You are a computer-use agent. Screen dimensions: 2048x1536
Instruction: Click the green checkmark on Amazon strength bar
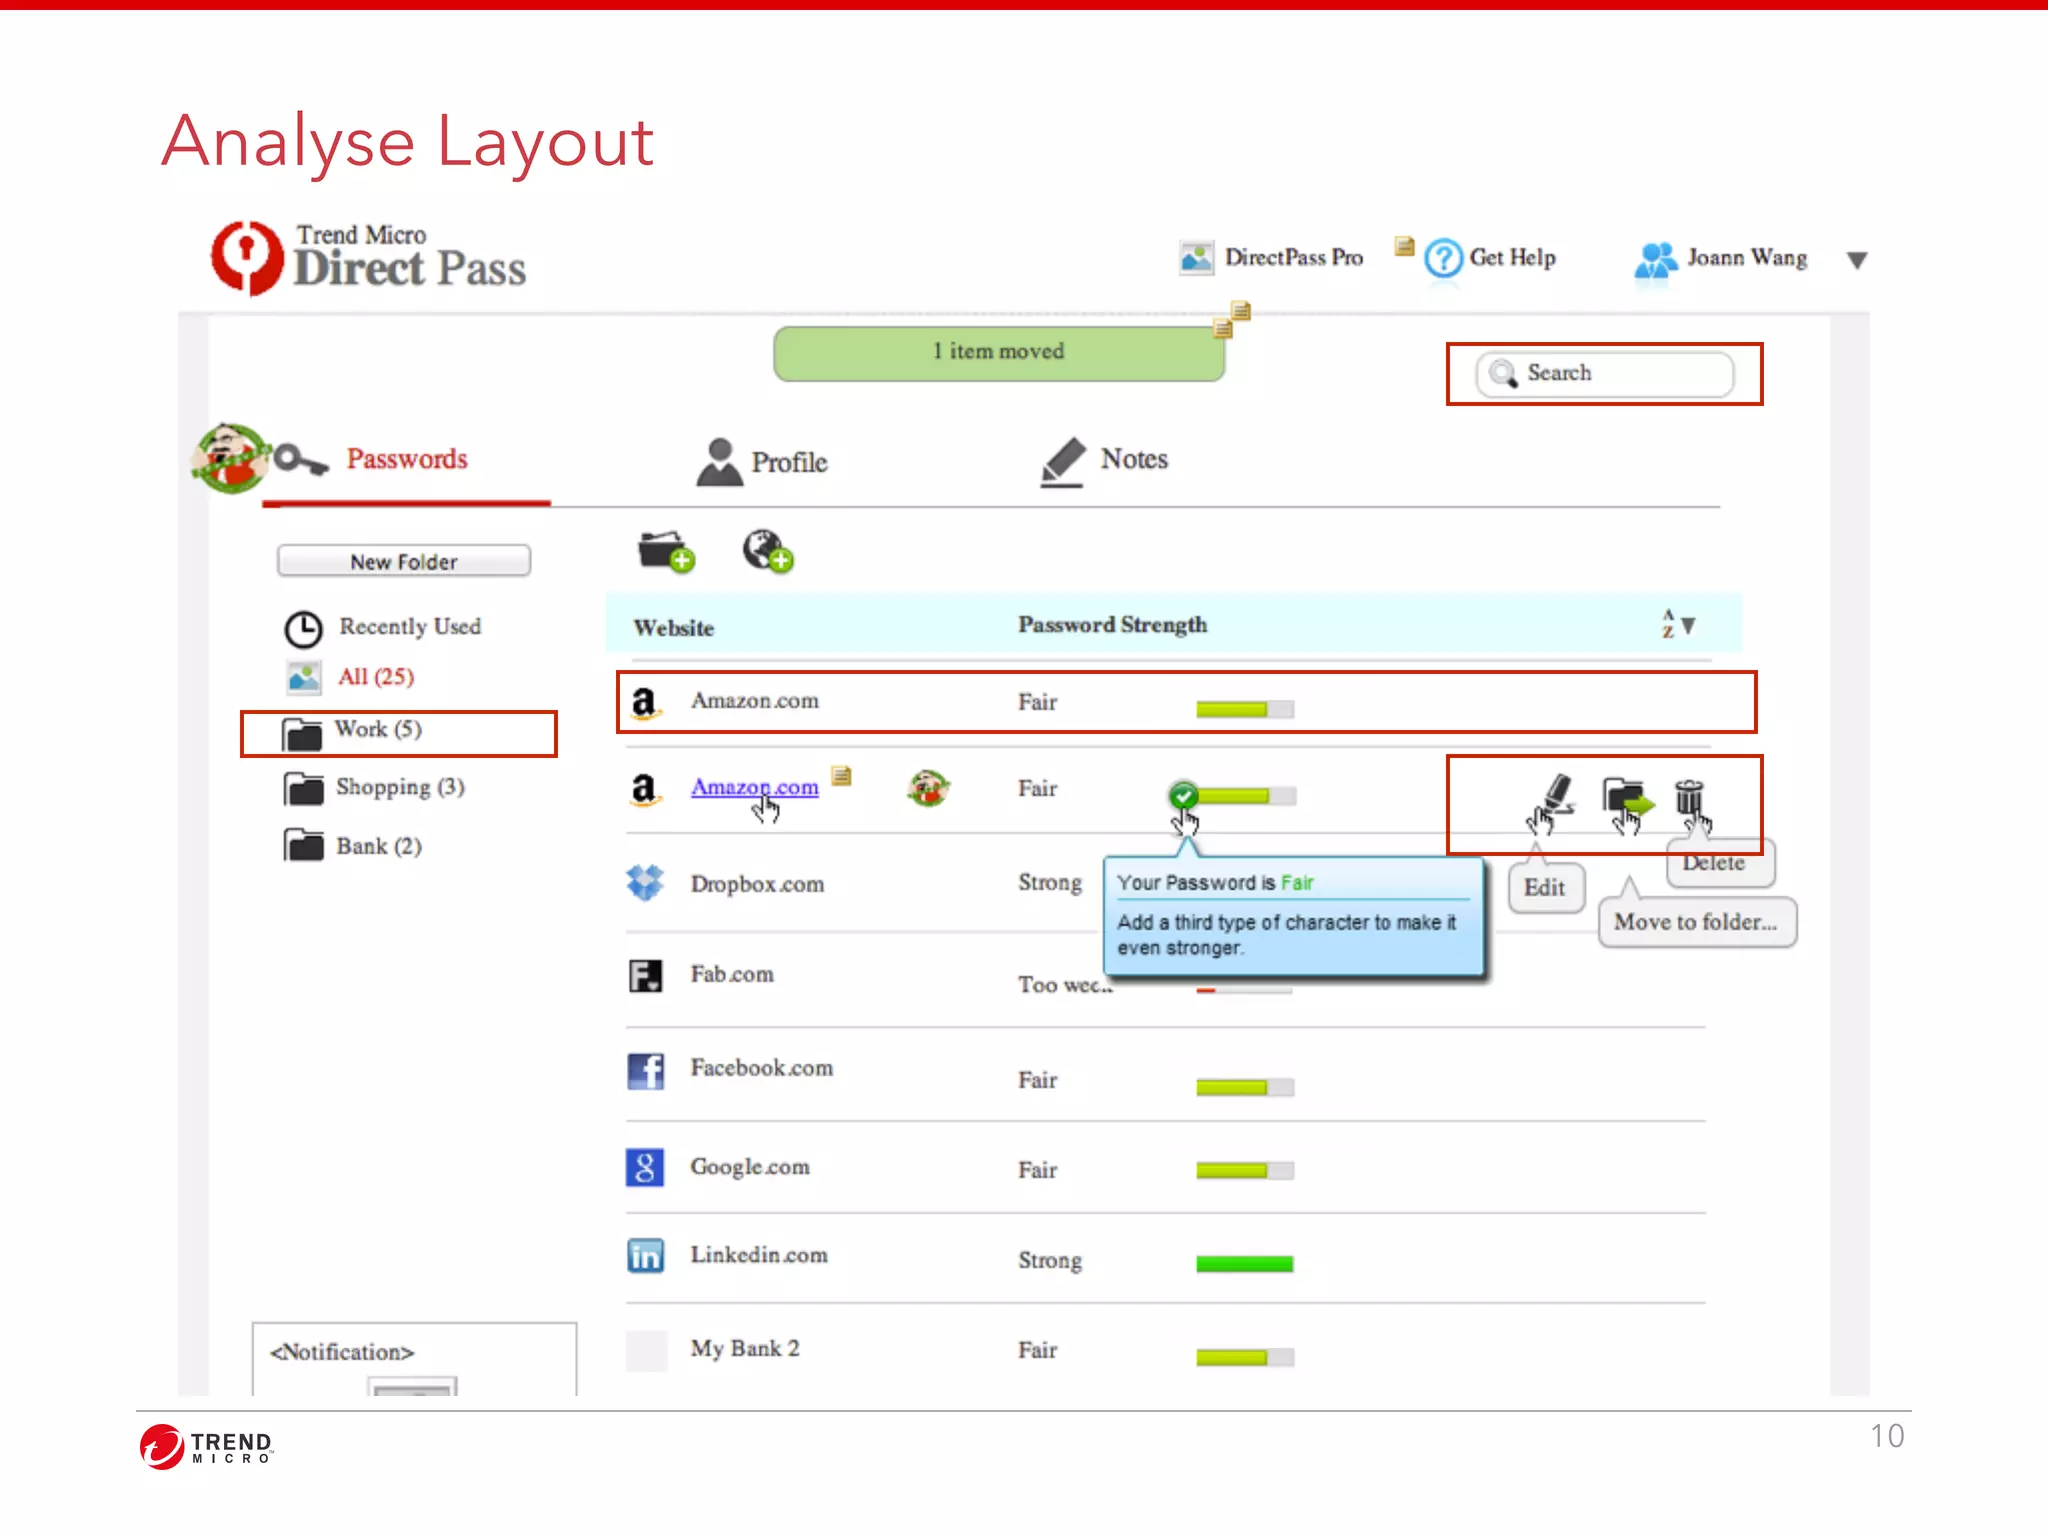point(1183,796)
